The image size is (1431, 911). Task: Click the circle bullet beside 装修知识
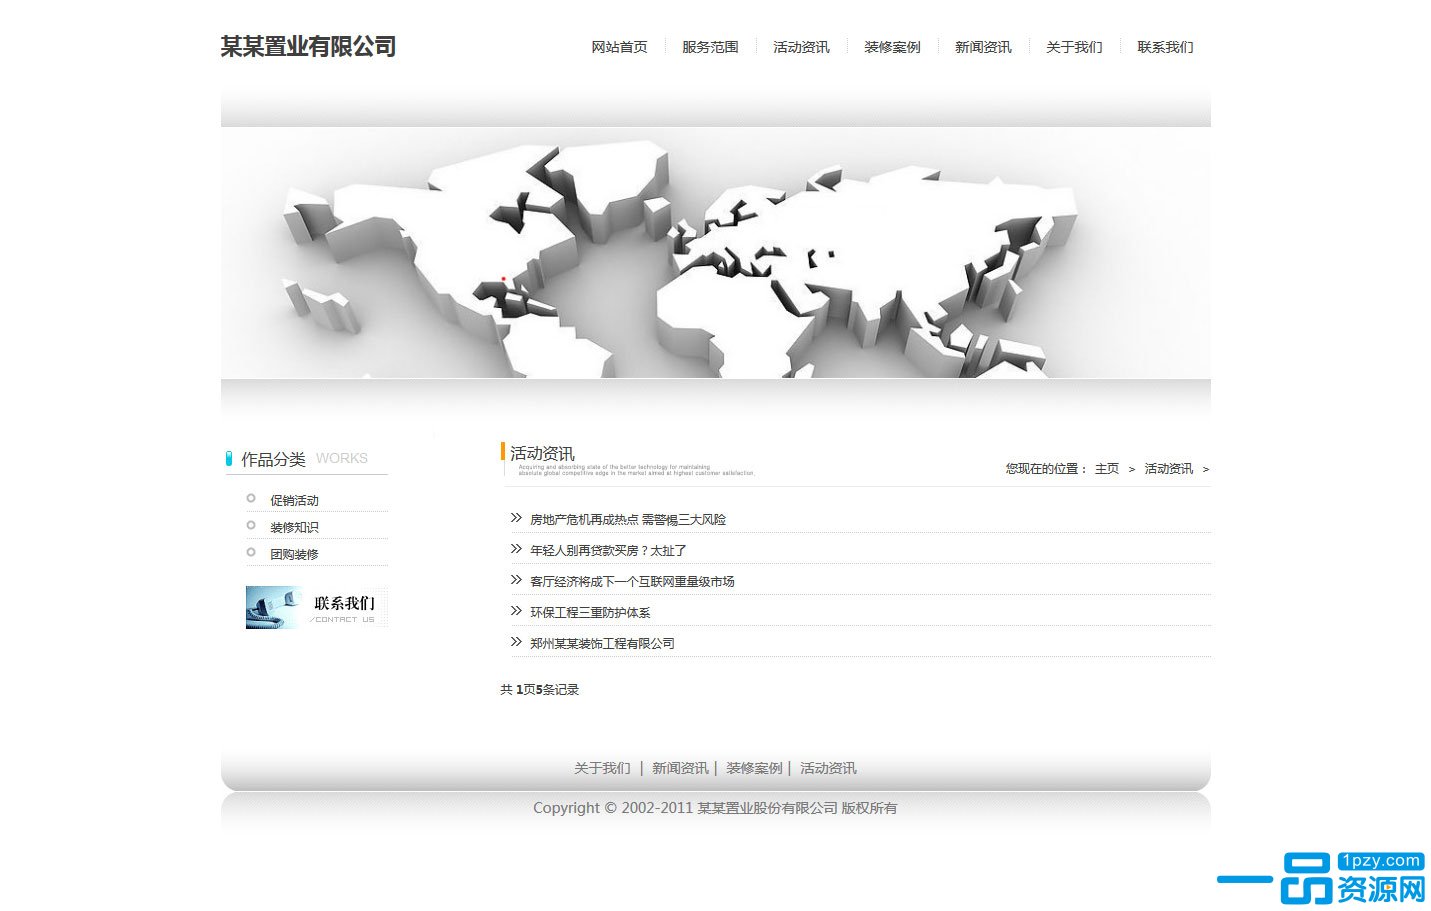pos(251,525)
